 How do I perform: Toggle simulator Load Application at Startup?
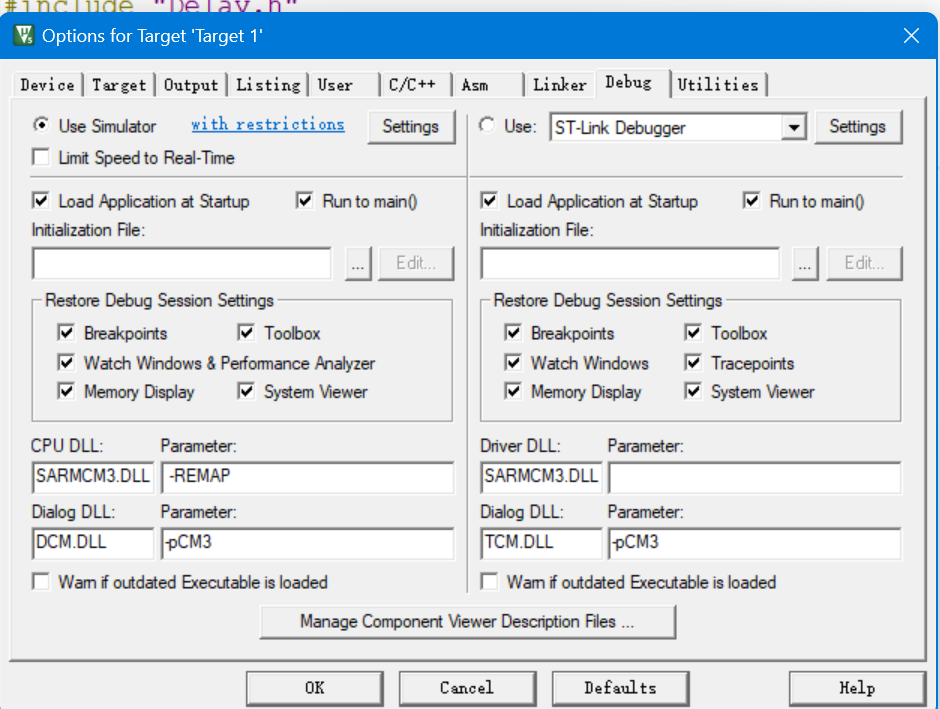(x=41, y=201)
